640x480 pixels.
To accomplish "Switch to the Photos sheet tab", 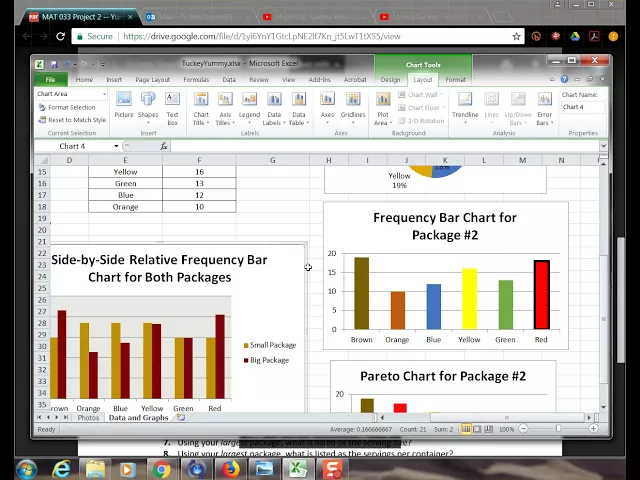I will click(x=88, y=418).
